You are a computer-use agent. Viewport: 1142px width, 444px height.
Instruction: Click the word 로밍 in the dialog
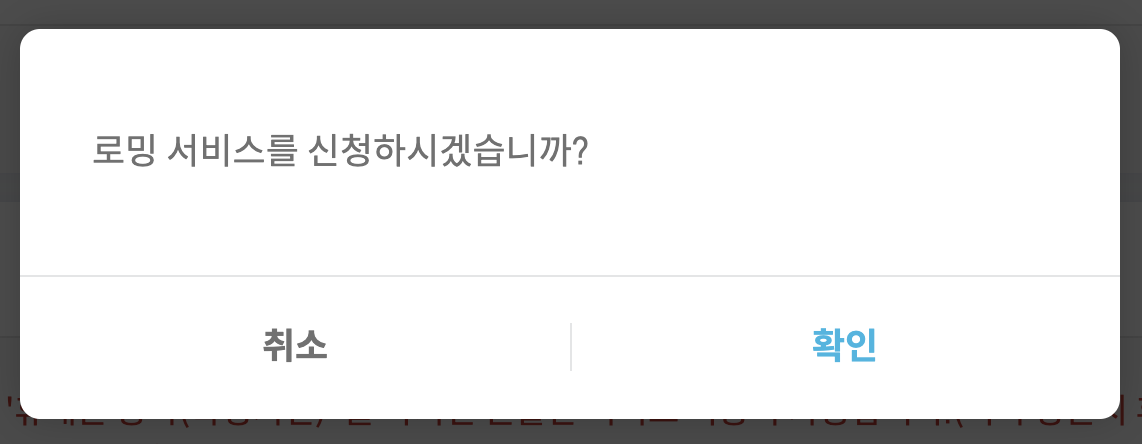tap(123, 151)
